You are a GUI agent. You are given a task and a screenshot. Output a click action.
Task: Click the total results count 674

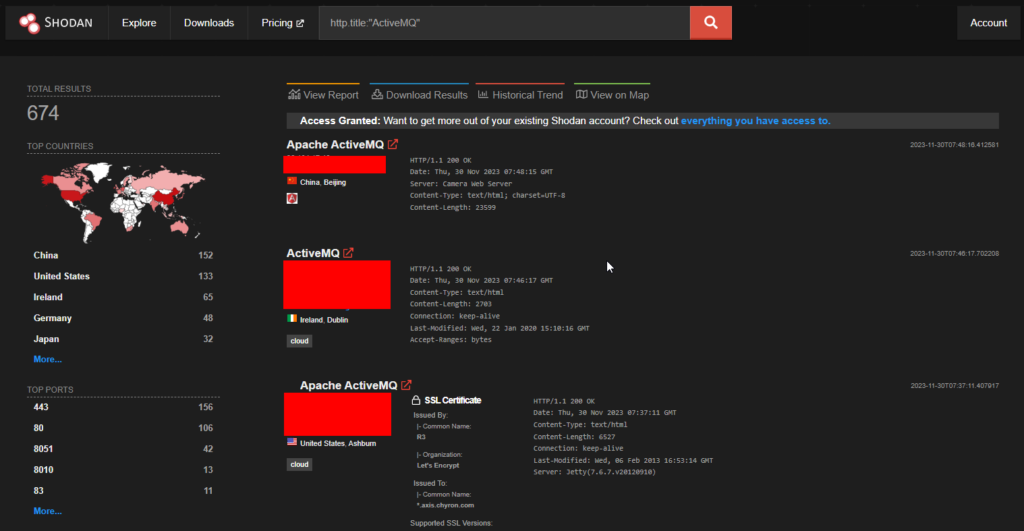(43, 113)
